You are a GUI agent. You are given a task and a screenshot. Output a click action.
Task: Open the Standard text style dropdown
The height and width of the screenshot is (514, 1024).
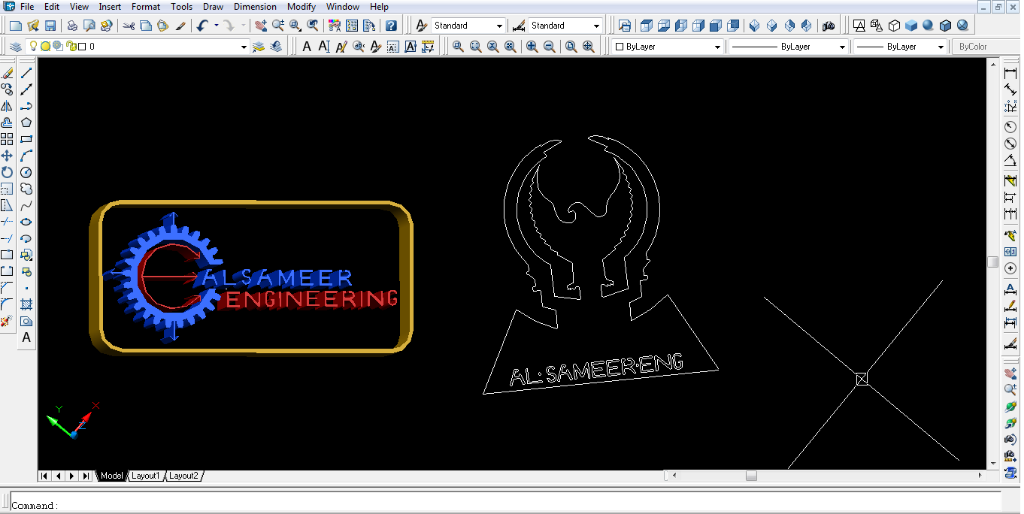499,25
